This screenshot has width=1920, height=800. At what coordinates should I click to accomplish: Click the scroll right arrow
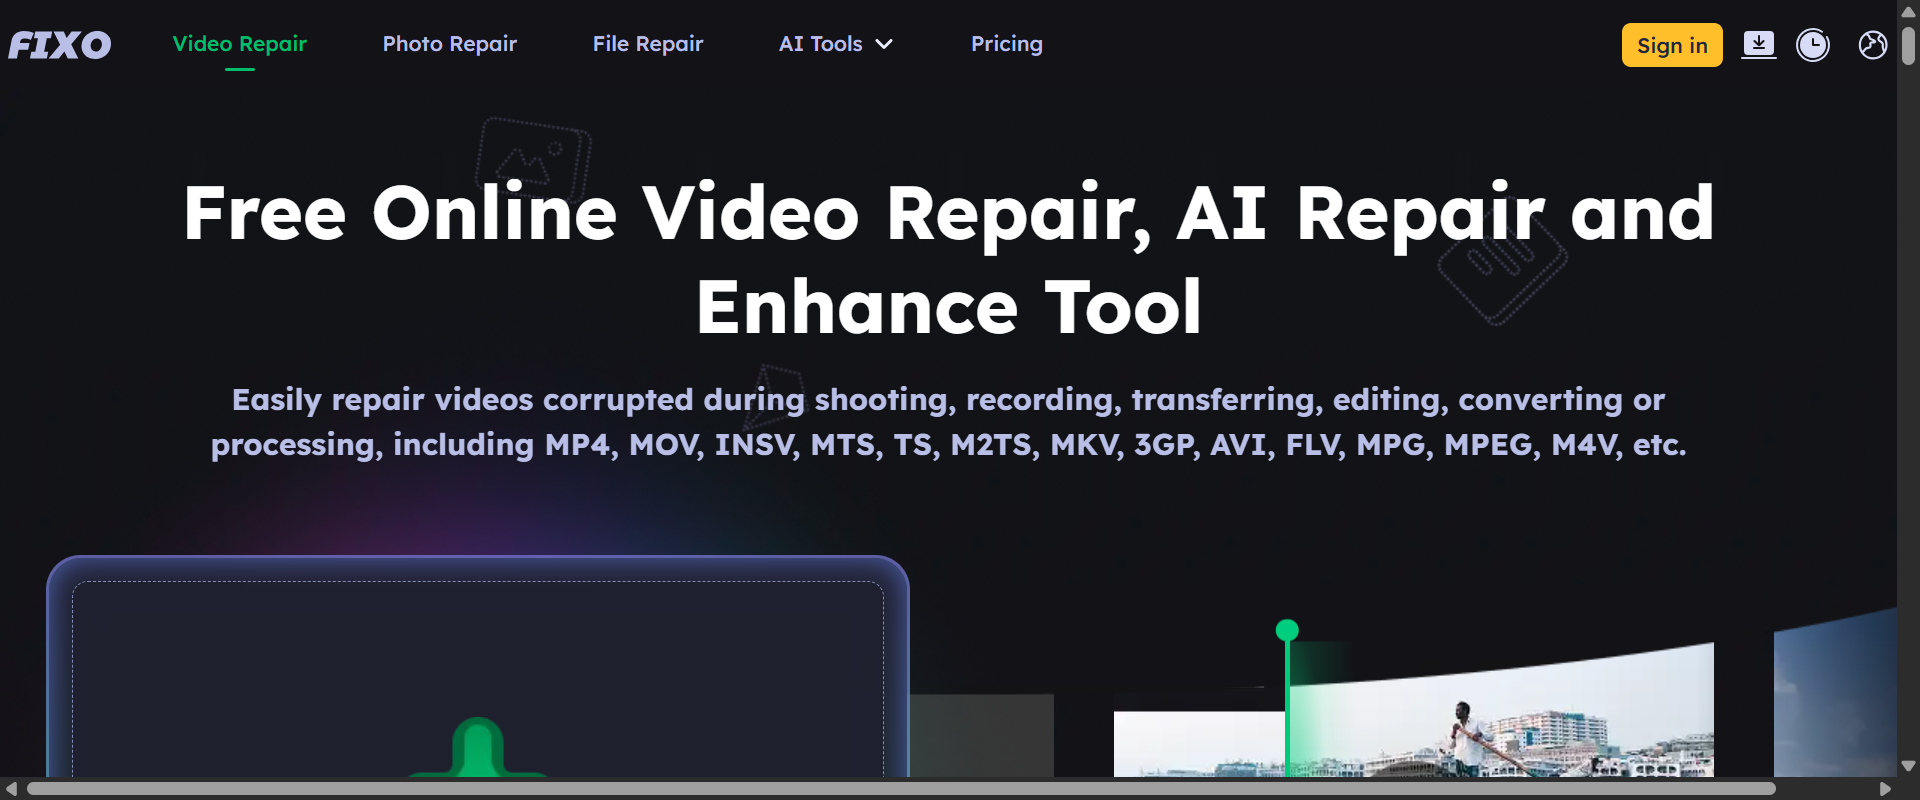[1885, 789]
